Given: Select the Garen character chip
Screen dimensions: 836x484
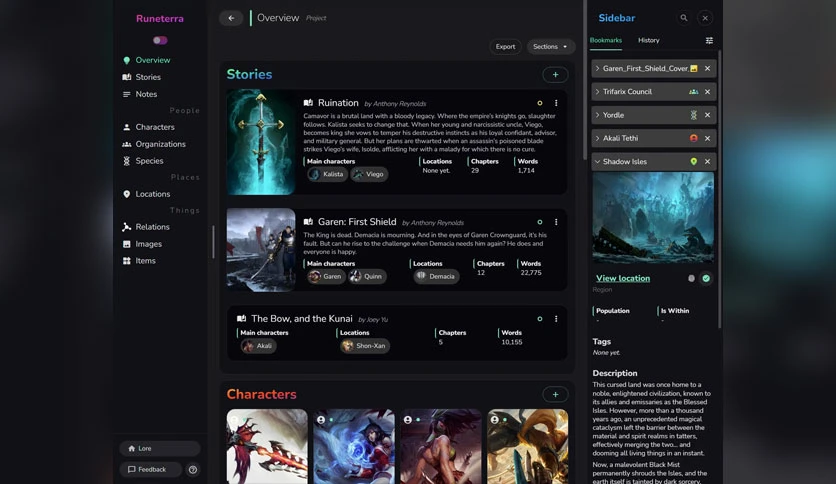Looking at the screenshot, I should 326,276.
